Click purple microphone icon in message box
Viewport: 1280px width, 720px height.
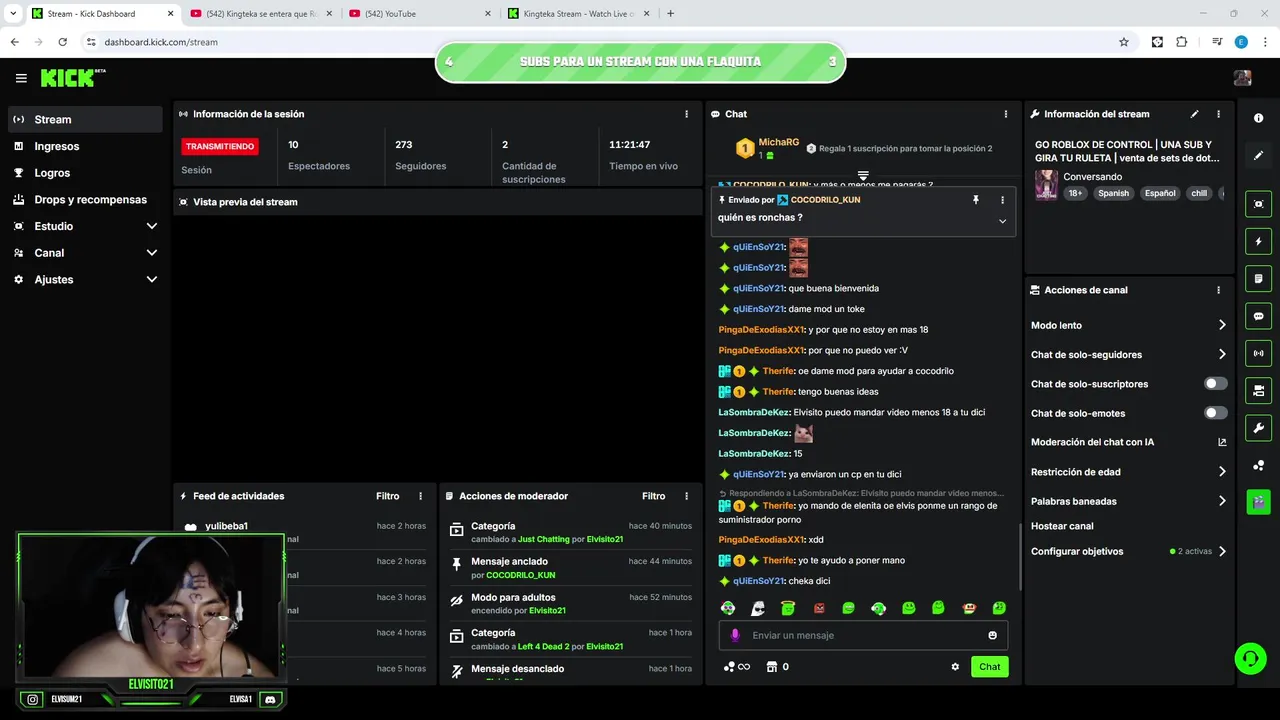[735, 635]
